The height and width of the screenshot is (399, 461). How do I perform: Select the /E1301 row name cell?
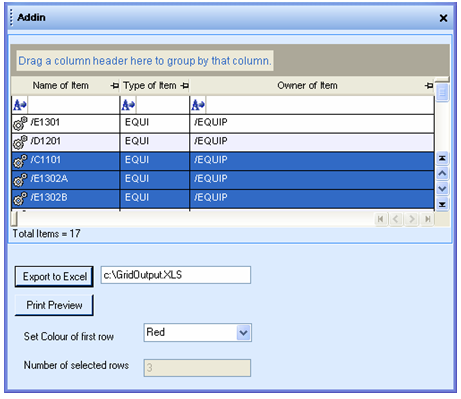66,124
